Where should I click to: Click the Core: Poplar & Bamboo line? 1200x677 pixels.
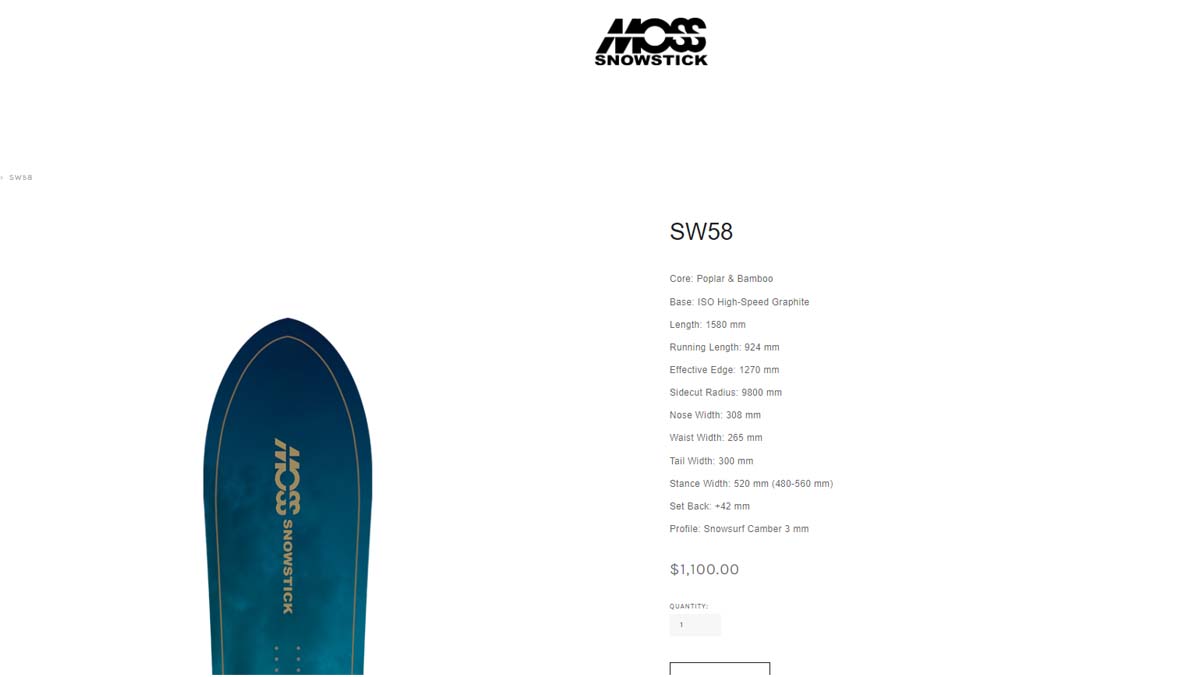click(x=721, y=279)
